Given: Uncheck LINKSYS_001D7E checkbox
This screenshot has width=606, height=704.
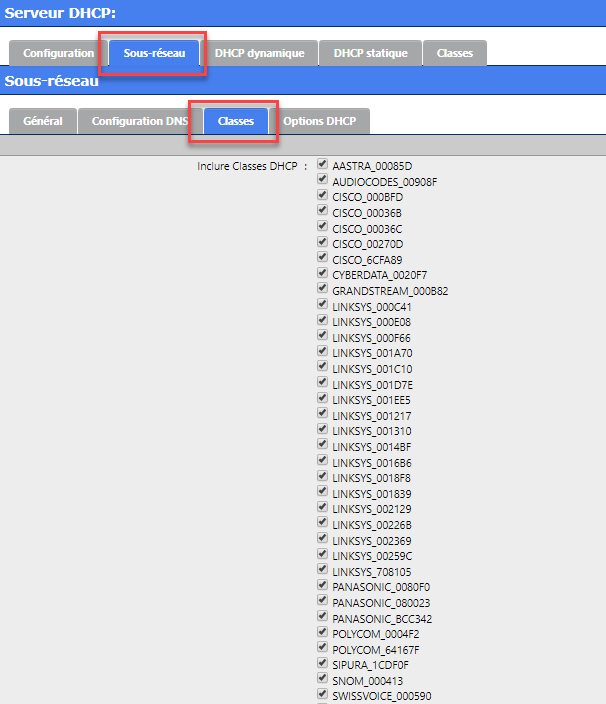Looking at the screenshot, I should pyautogui.click(x=322, y=382).
